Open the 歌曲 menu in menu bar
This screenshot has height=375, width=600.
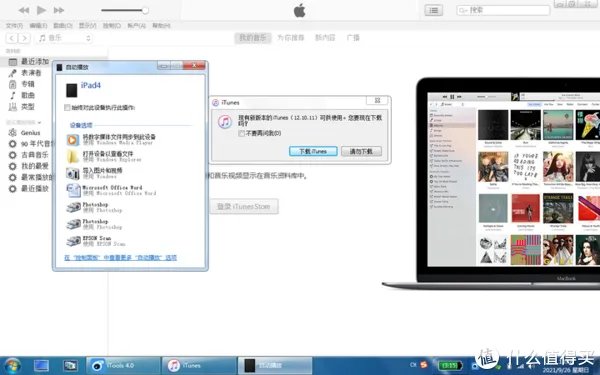point(63,26)
